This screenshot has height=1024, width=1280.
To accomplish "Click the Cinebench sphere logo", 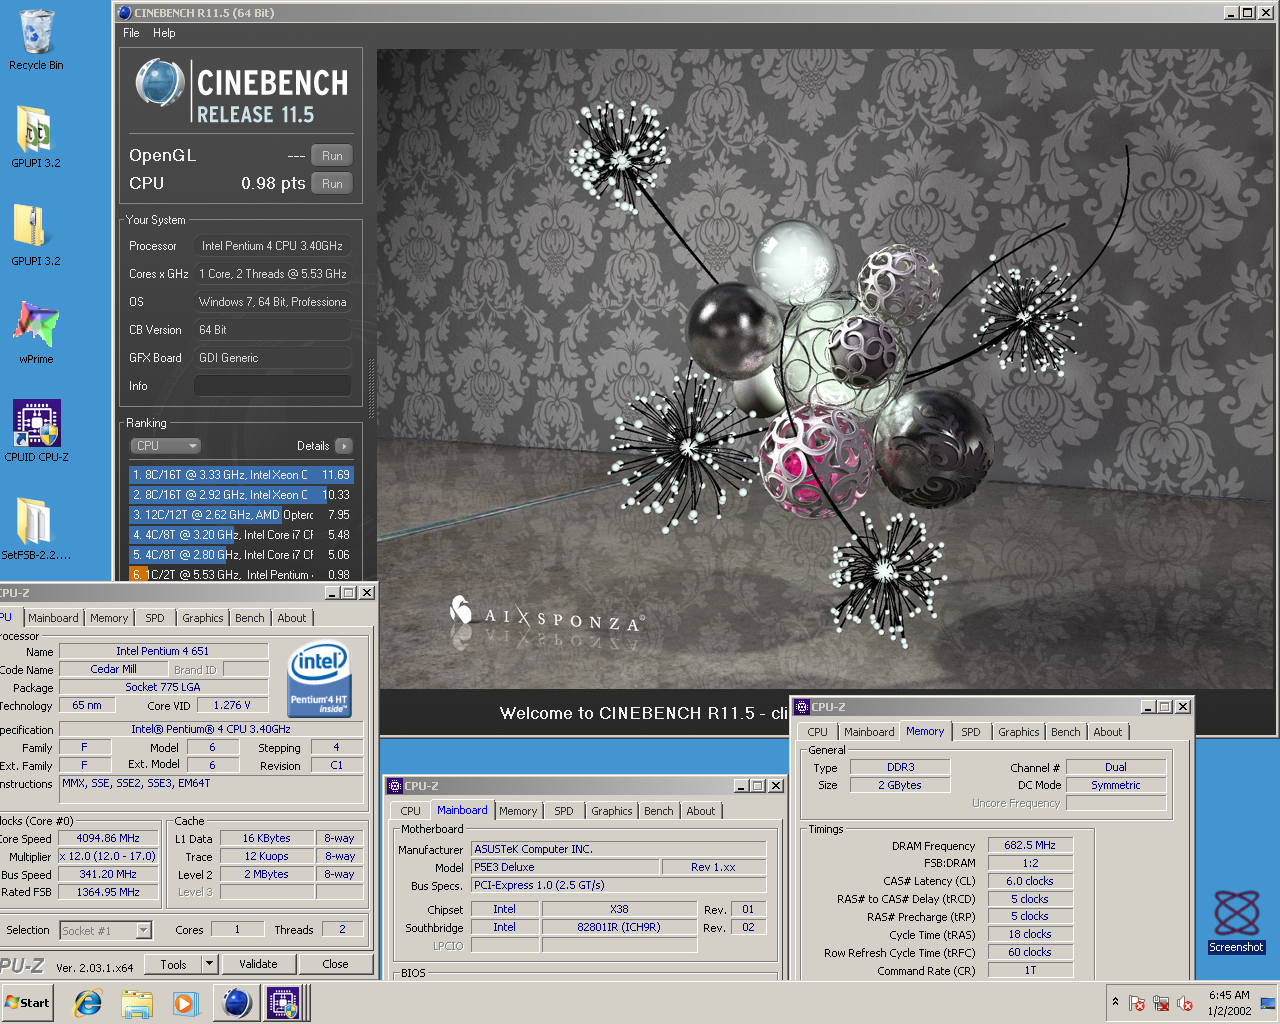I will (159, 83).
